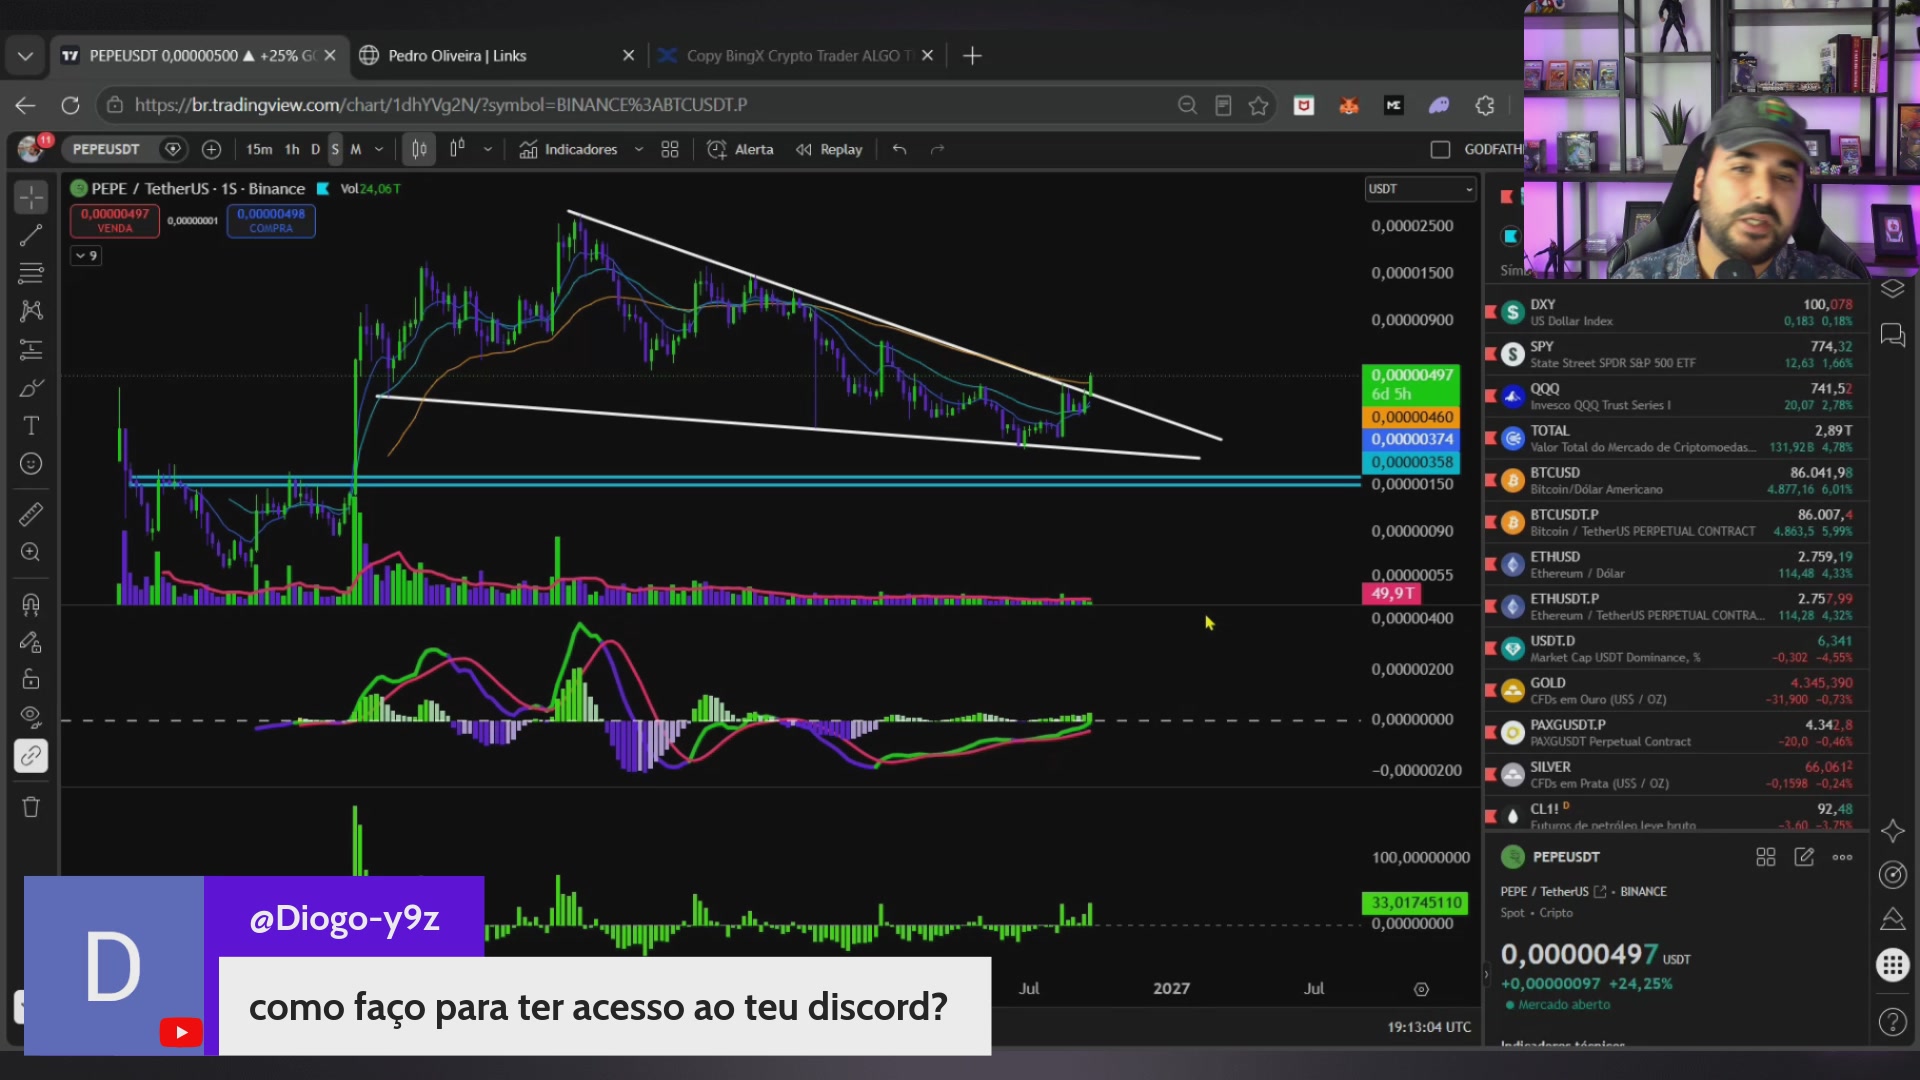Select the ruler measure tool
The height and width of the screenshot is (1080, 1920).
click(31, 514)
